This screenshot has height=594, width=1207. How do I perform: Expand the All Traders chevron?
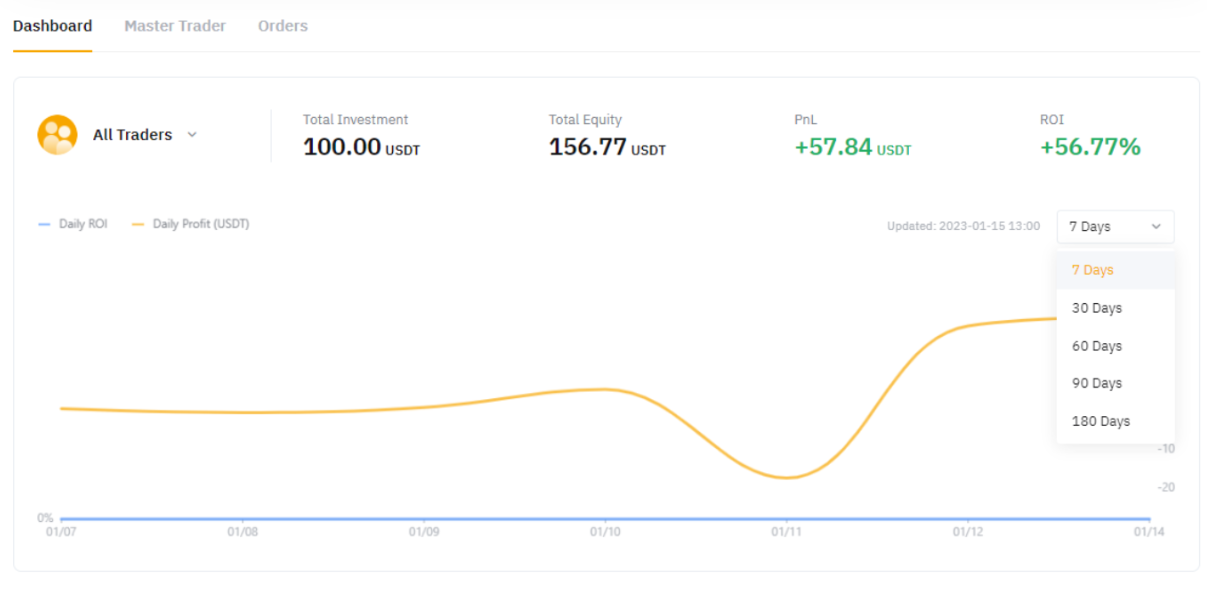click(192, 135)
